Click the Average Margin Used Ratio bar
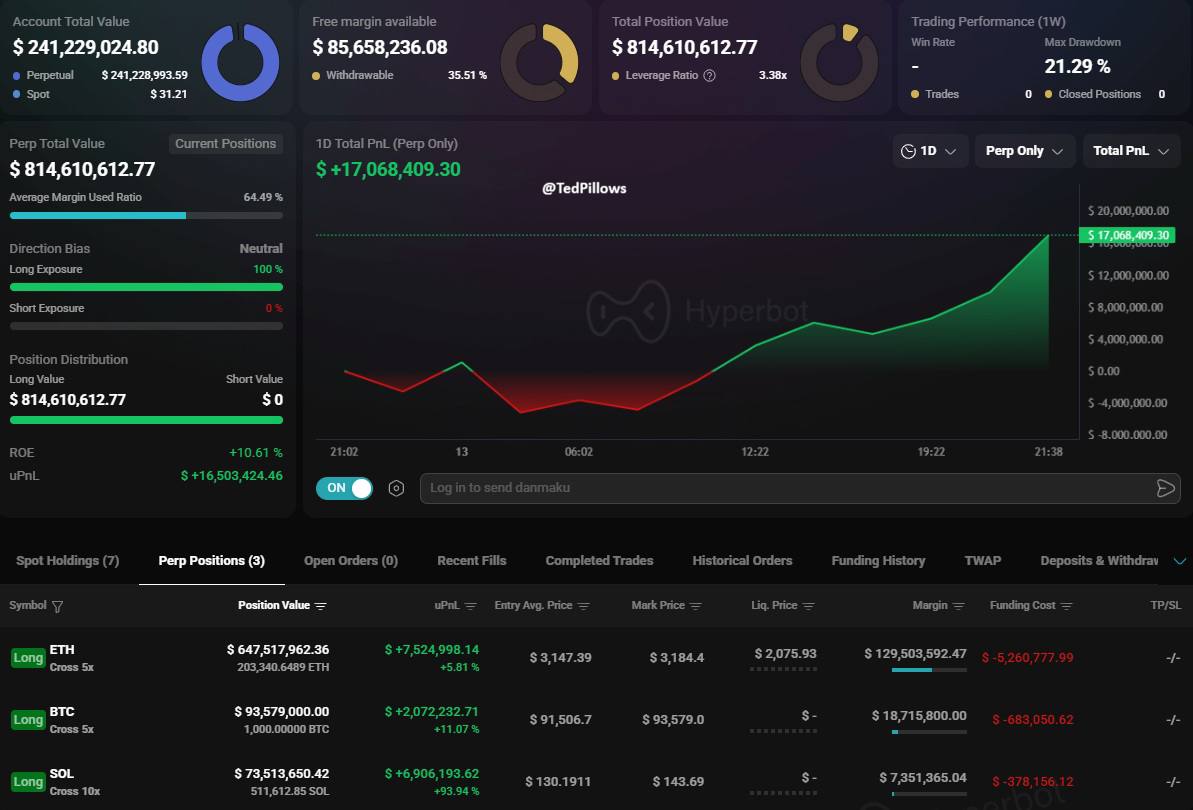Screen dimensions: 1193x810 tap(146, 215)
